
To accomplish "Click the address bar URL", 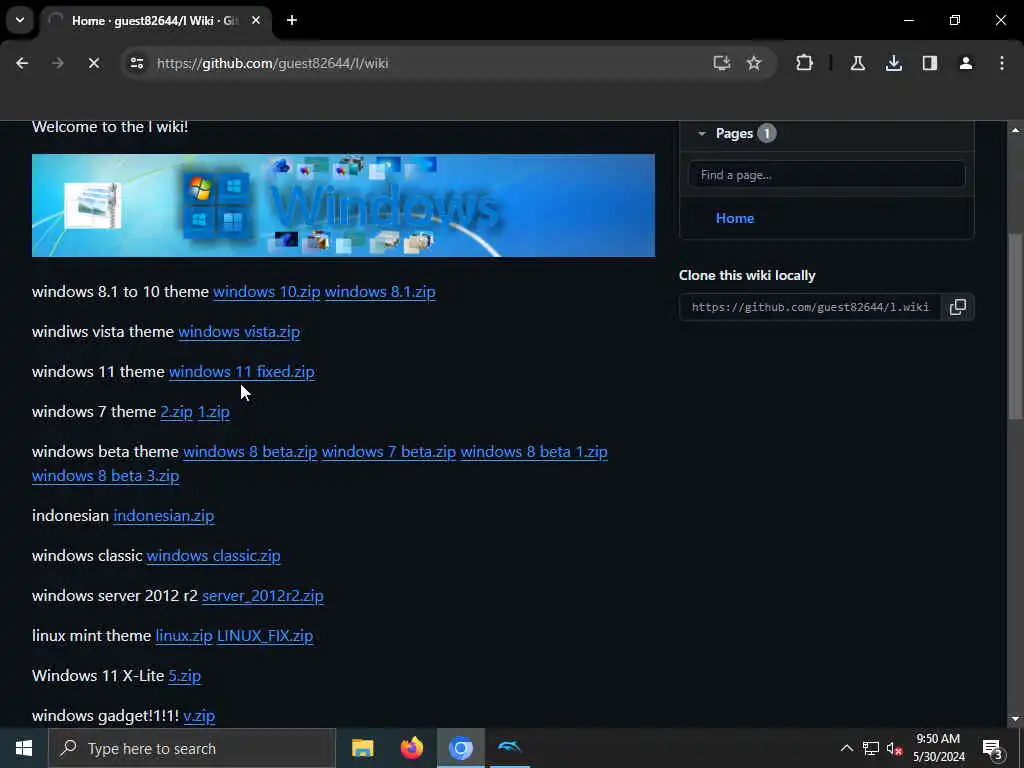I will point(272,63).
